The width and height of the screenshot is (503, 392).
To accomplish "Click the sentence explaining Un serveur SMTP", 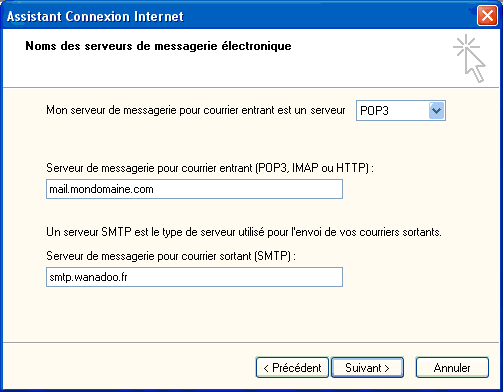I will click(244, 232).
